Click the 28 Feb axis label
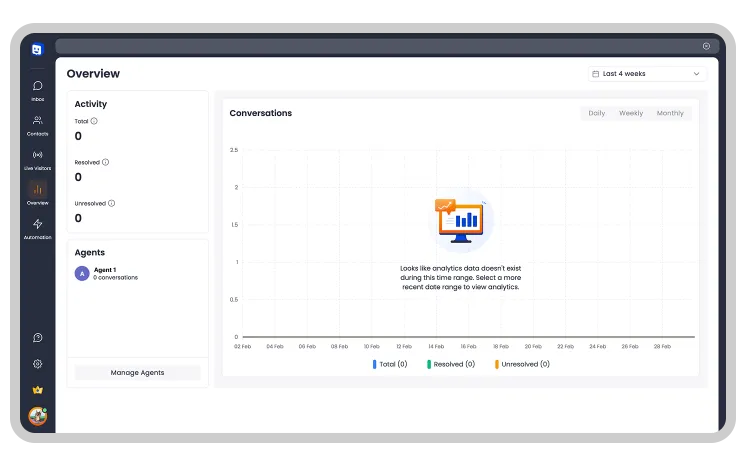The width and height of the screenshot is (746, 465). [x=662, y=346]
